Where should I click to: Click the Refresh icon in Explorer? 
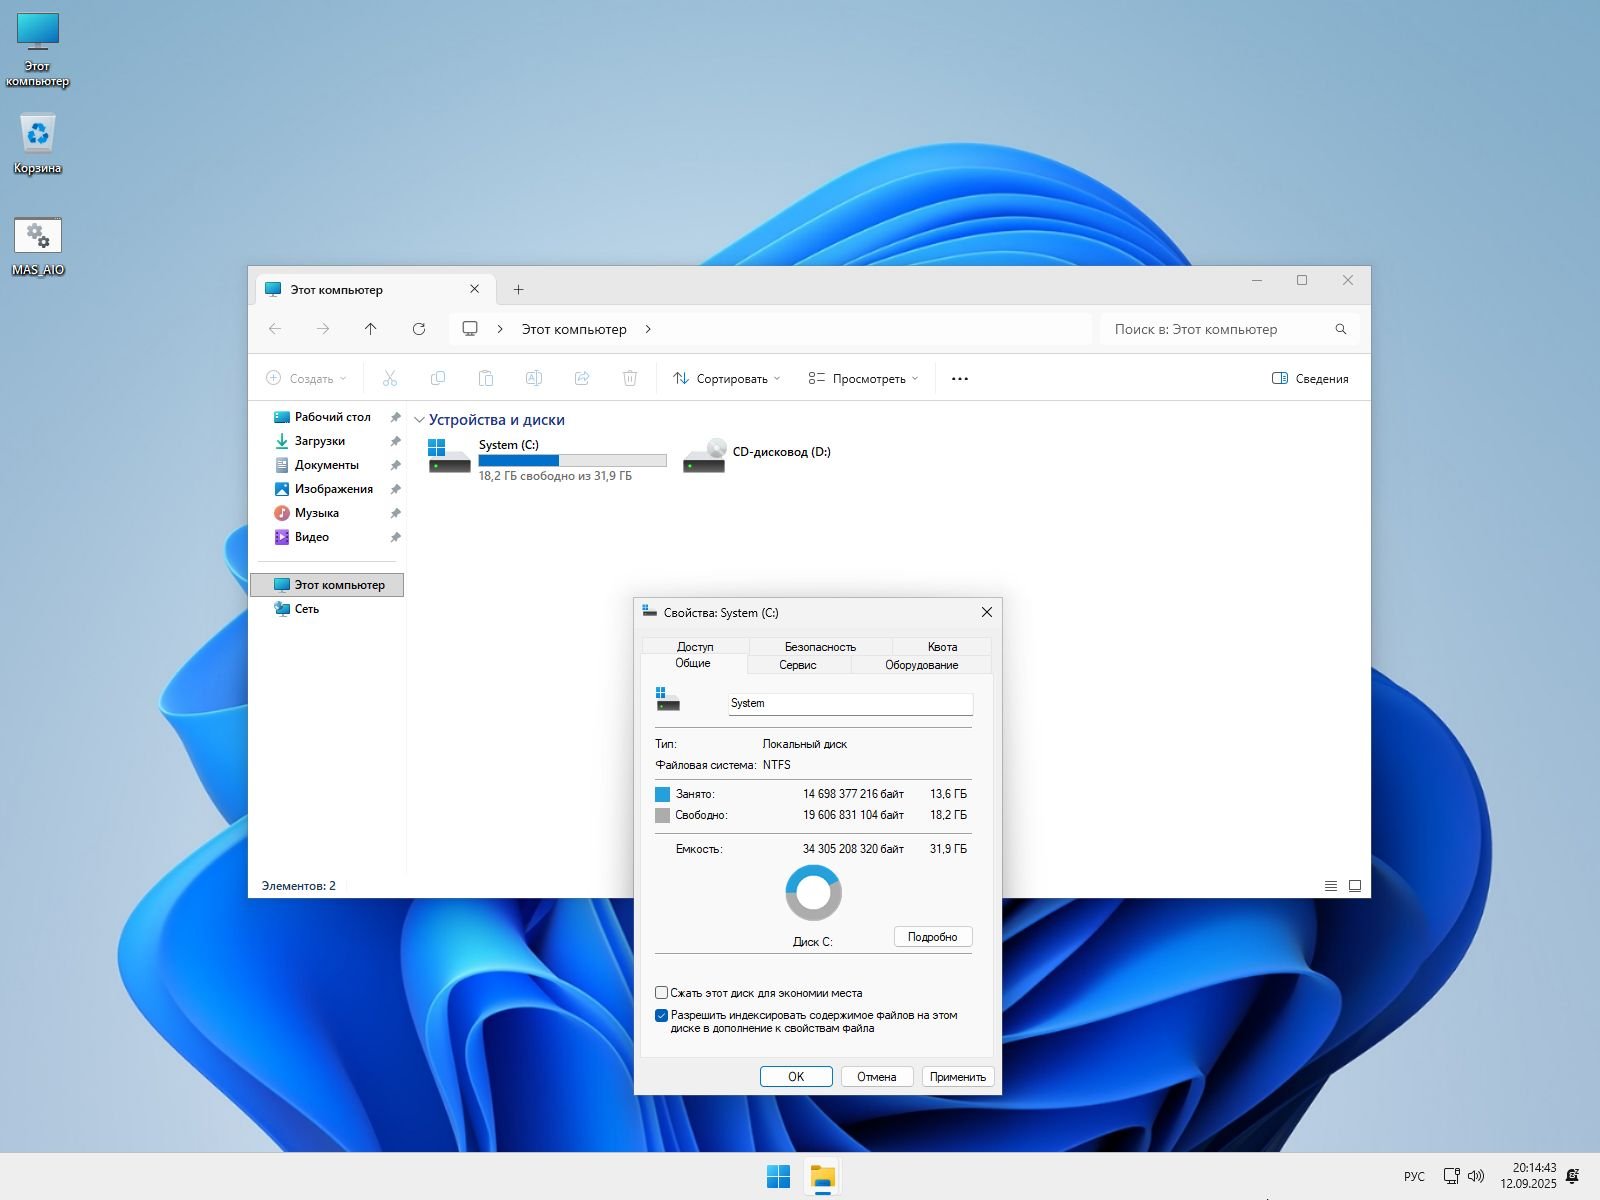(419, 329)
